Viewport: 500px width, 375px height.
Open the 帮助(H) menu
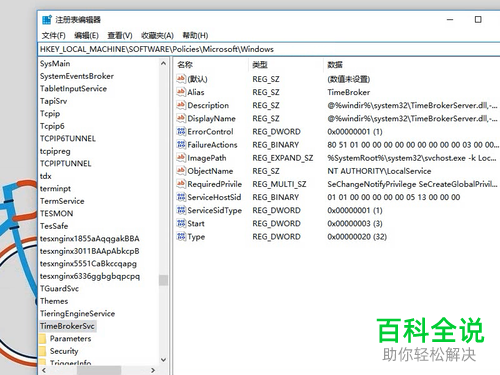click(x=195, y=35)
